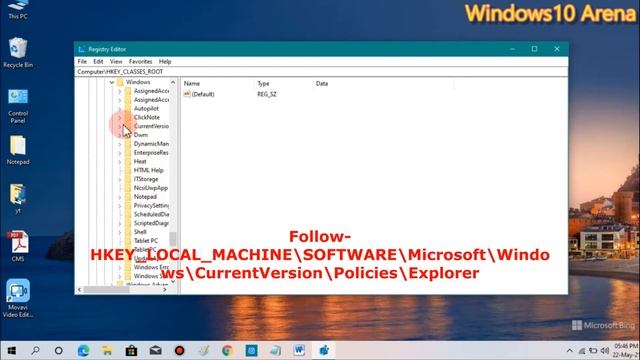Viewport: 640px width, 360px height.
Task: Select the NcsiUwpApp key
Action: coord(151,188)
